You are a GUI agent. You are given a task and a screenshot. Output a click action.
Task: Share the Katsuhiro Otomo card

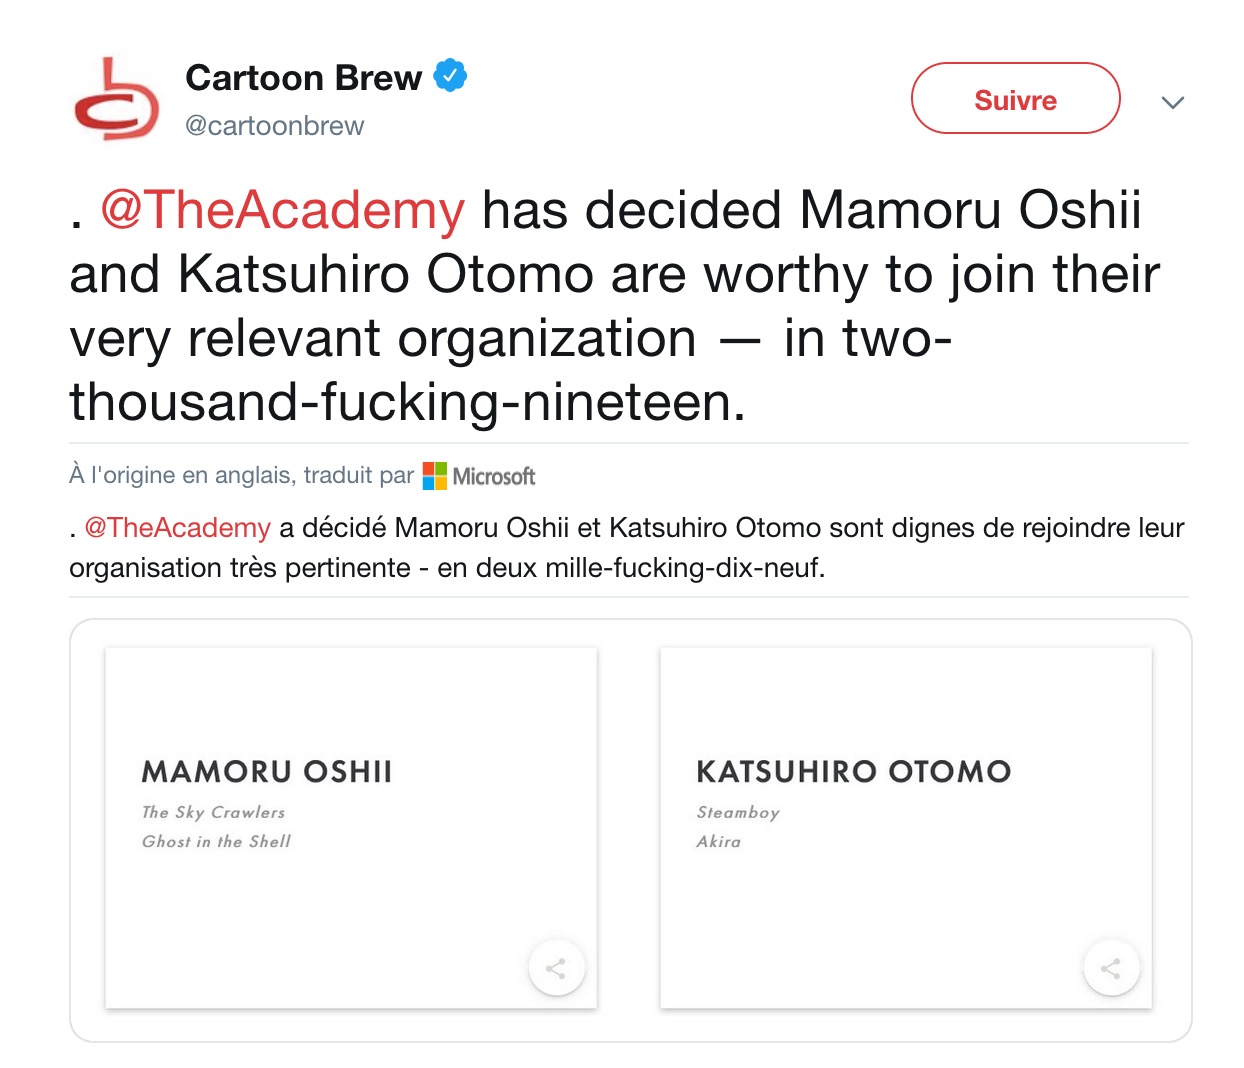[1110, 968]
